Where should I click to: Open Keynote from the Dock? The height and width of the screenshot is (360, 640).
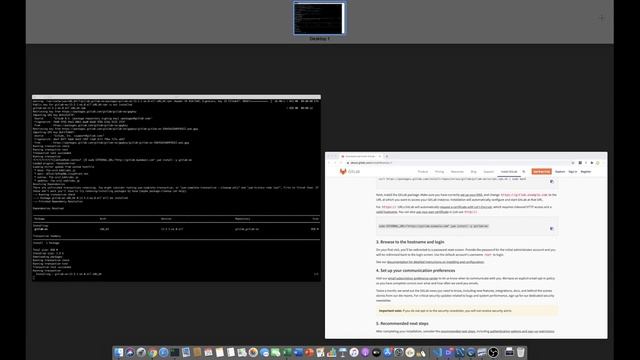(x=342, y=353)
